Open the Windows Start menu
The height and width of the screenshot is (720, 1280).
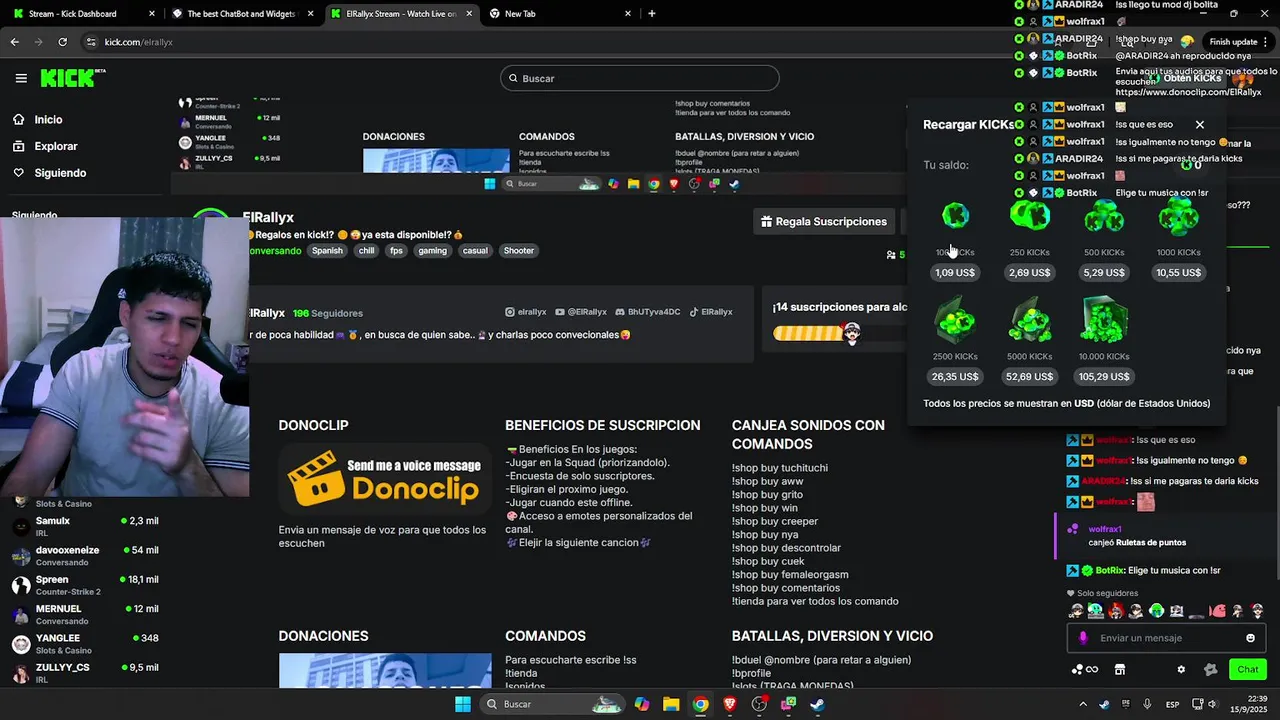point(463,704)
